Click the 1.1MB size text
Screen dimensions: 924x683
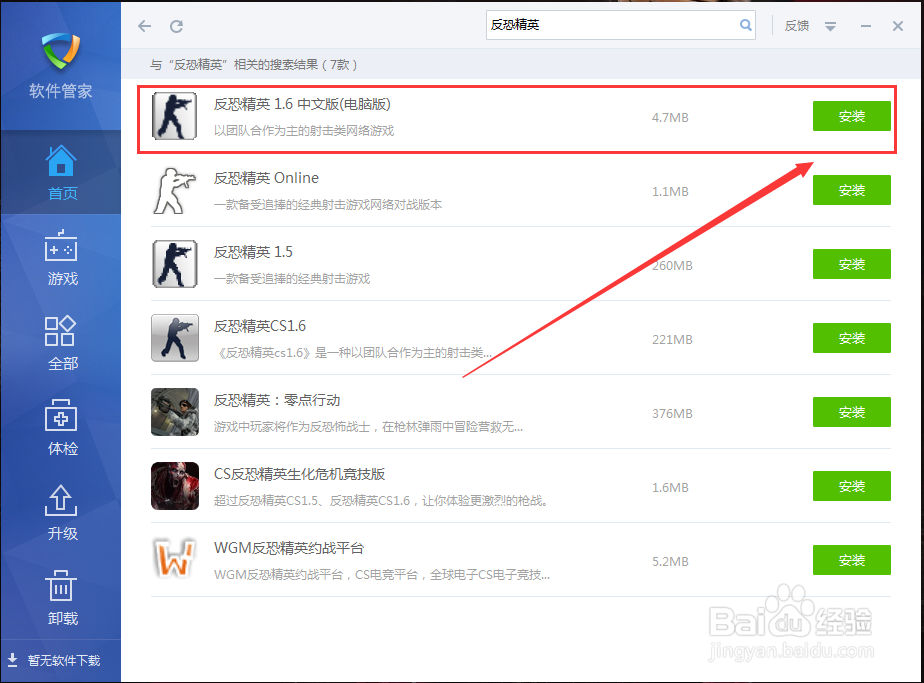(x=670, y=192)
